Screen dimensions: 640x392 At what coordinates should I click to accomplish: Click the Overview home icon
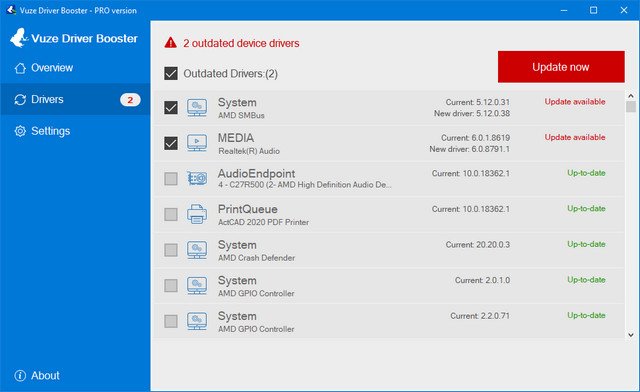tap(20, 68)
